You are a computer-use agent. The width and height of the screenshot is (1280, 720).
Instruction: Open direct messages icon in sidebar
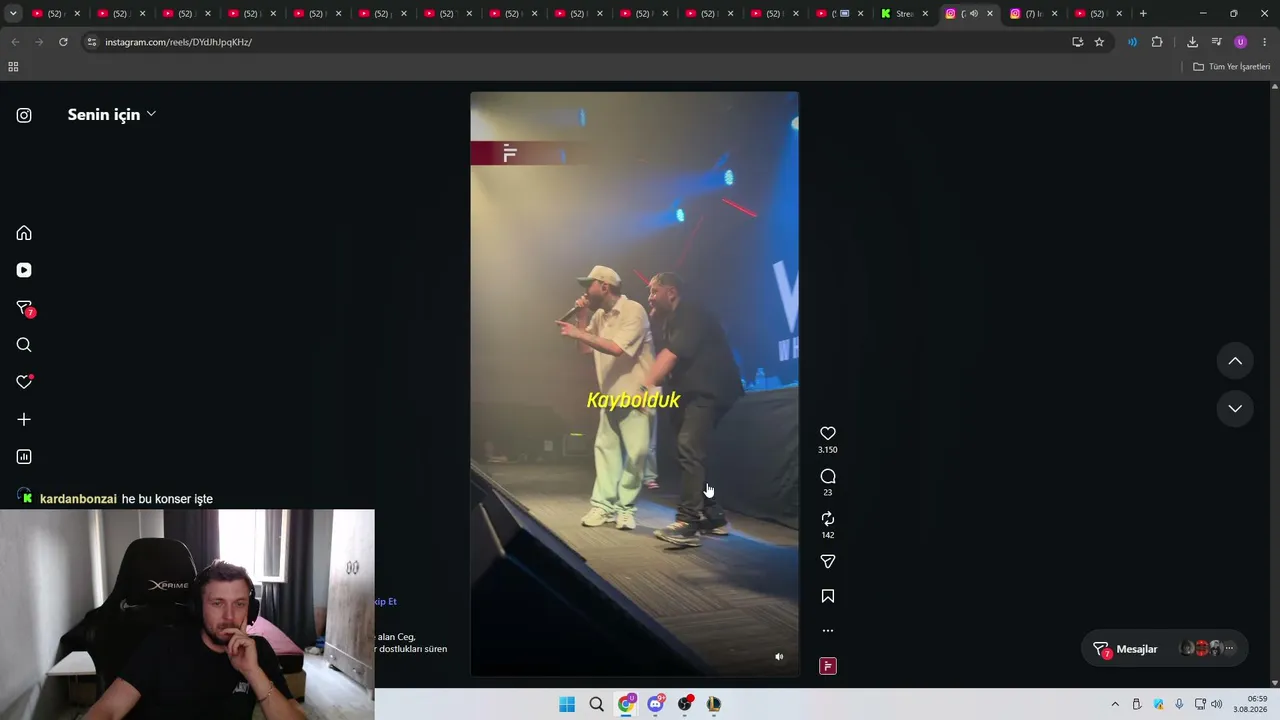click(x=24, y=308)
